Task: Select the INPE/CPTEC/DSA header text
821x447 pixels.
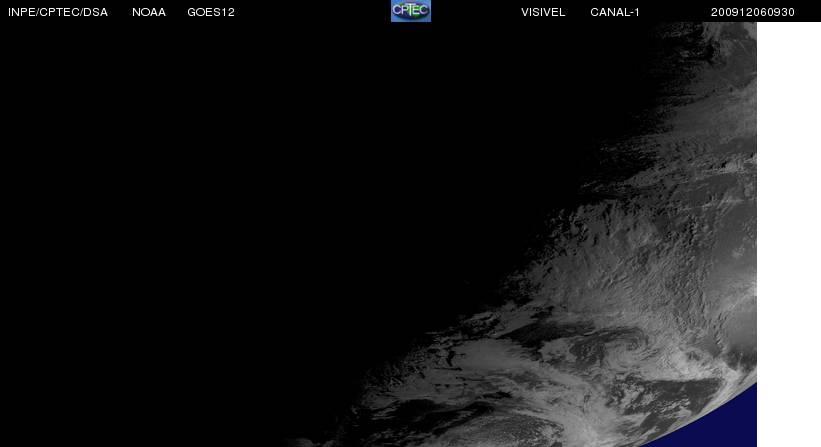Action: [58, 12]
